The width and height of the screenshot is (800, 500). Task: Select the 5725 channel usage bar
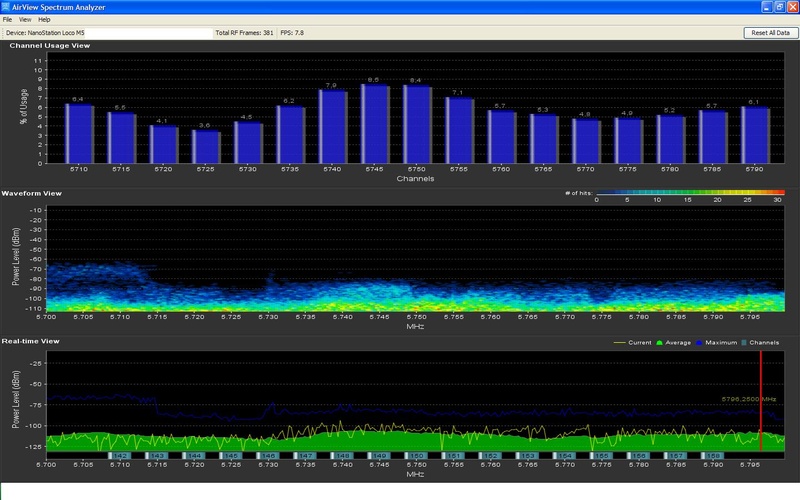pyautogui.click(x=206, y=146)
